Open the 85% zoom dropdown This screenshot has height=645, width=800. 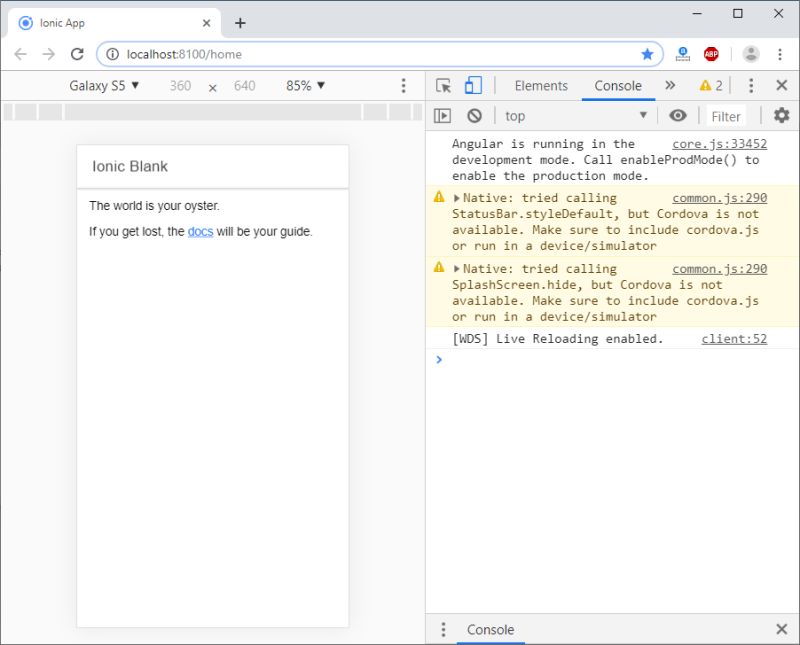coord(305,85)
